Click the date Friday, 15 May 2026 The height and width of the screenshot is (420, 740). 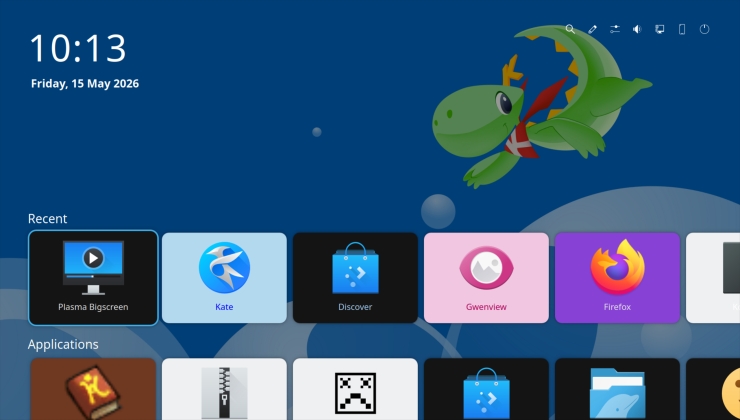[x=85, y=84]
